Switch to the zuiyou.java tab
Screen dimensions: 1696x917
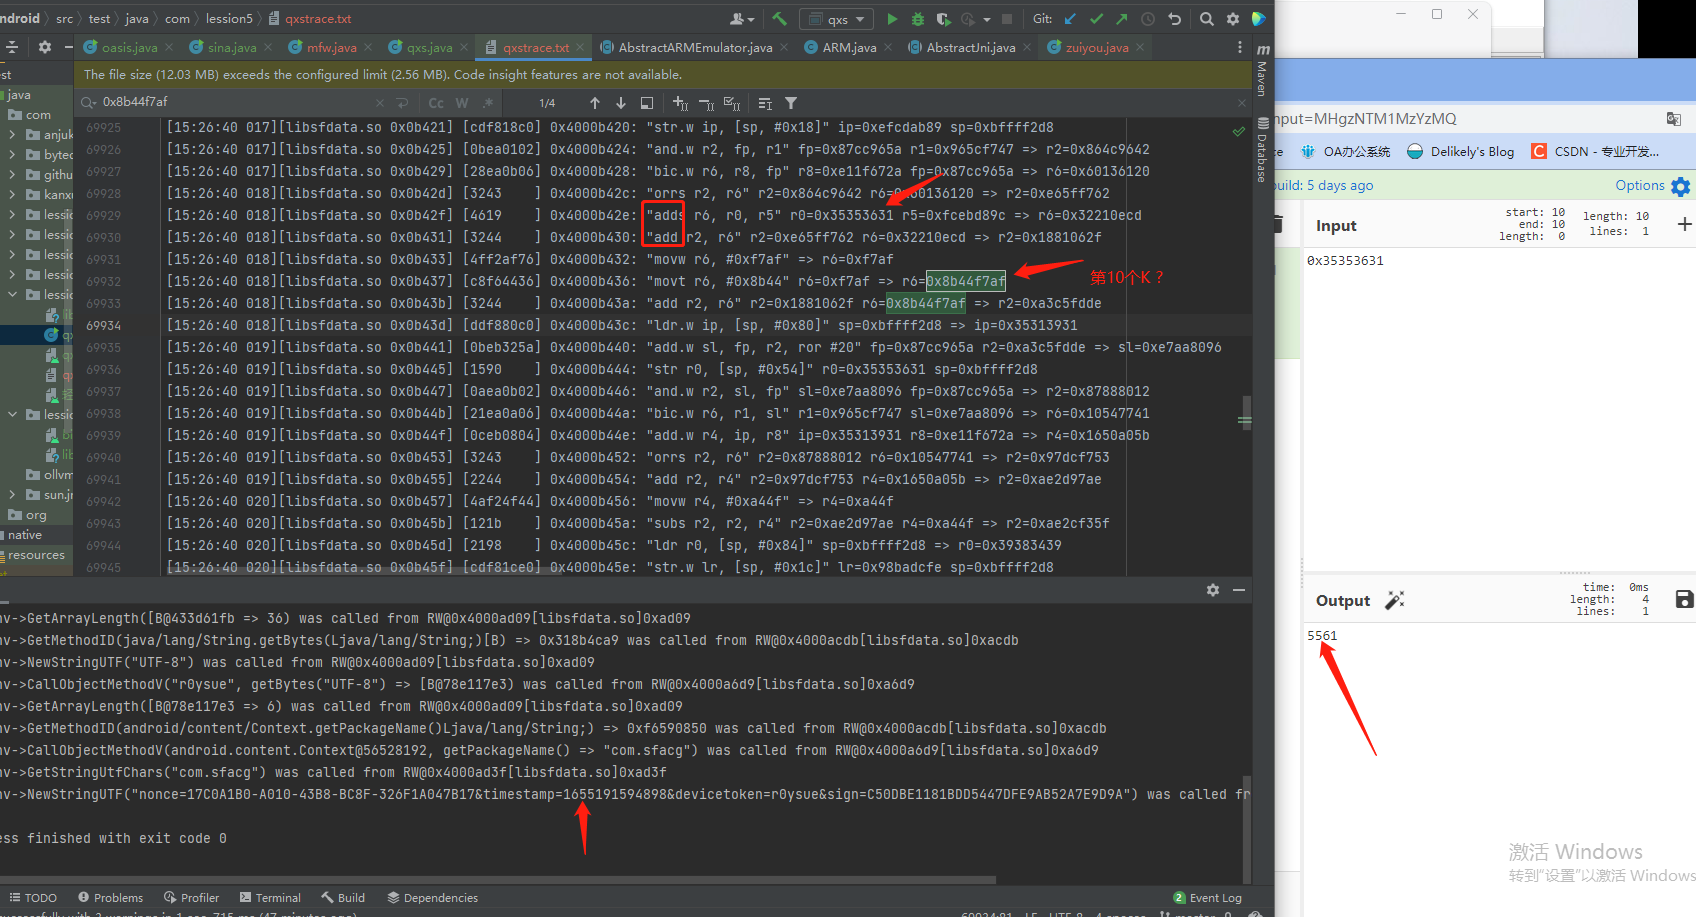pos(1096,47)
